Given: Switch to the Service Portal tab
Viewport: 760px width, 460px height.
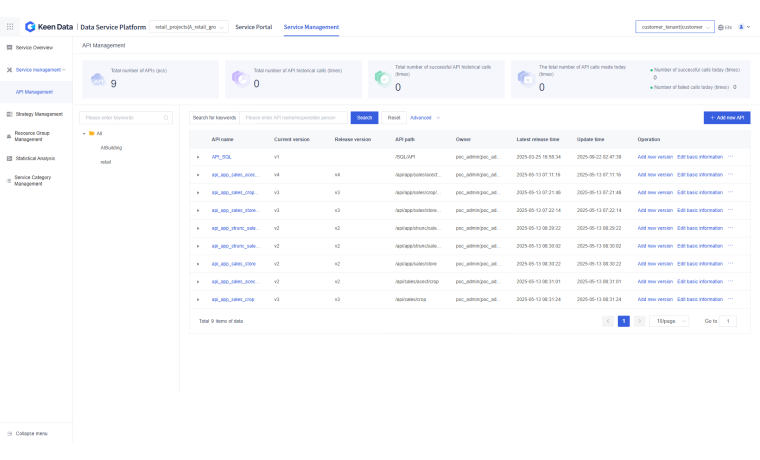Looking at the screenshot, I should point(253,27).
